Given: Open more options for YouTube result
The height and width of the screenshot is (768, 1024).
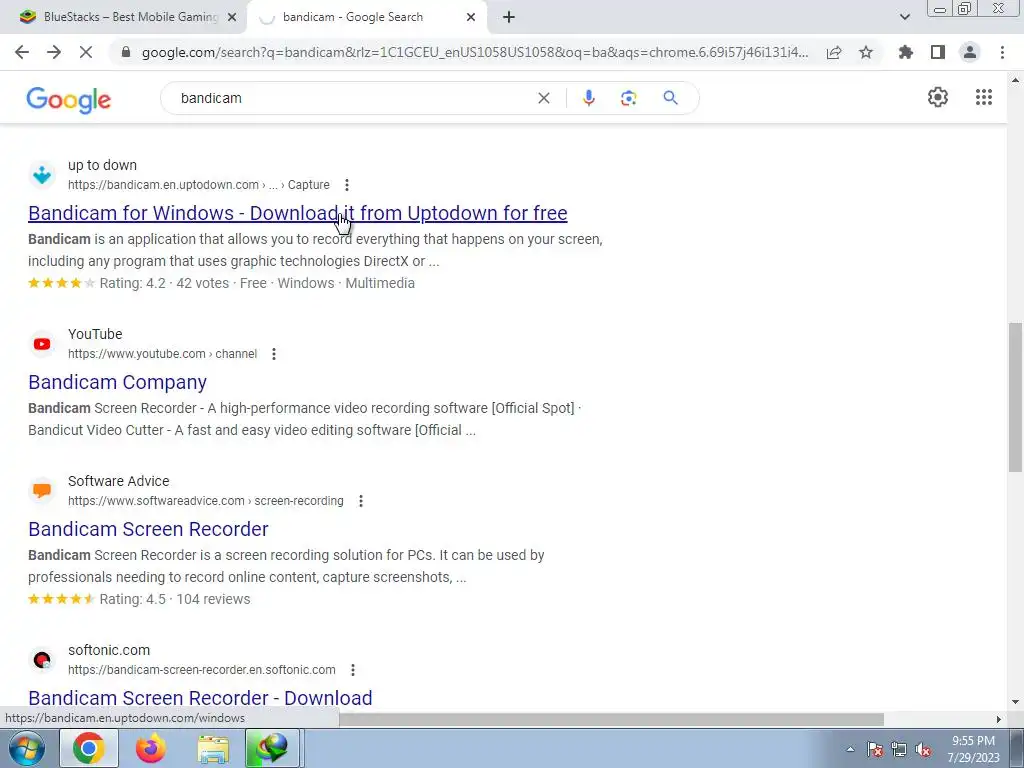Looking at the screenshot, I should point(274,354).
